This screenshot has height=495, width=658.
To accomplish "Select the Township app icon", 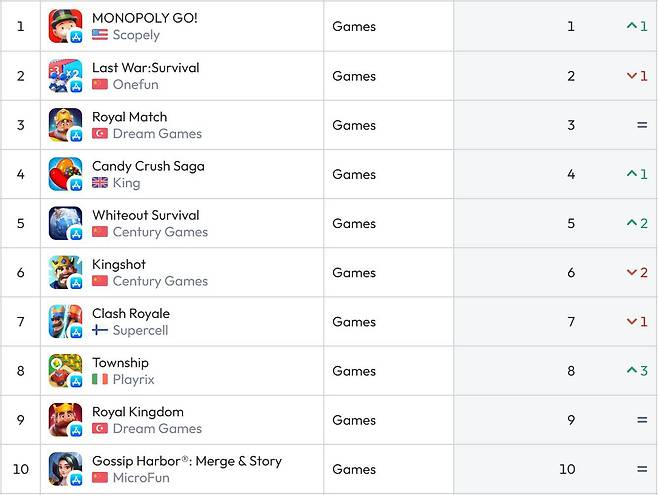I will (x=65, y=371).
